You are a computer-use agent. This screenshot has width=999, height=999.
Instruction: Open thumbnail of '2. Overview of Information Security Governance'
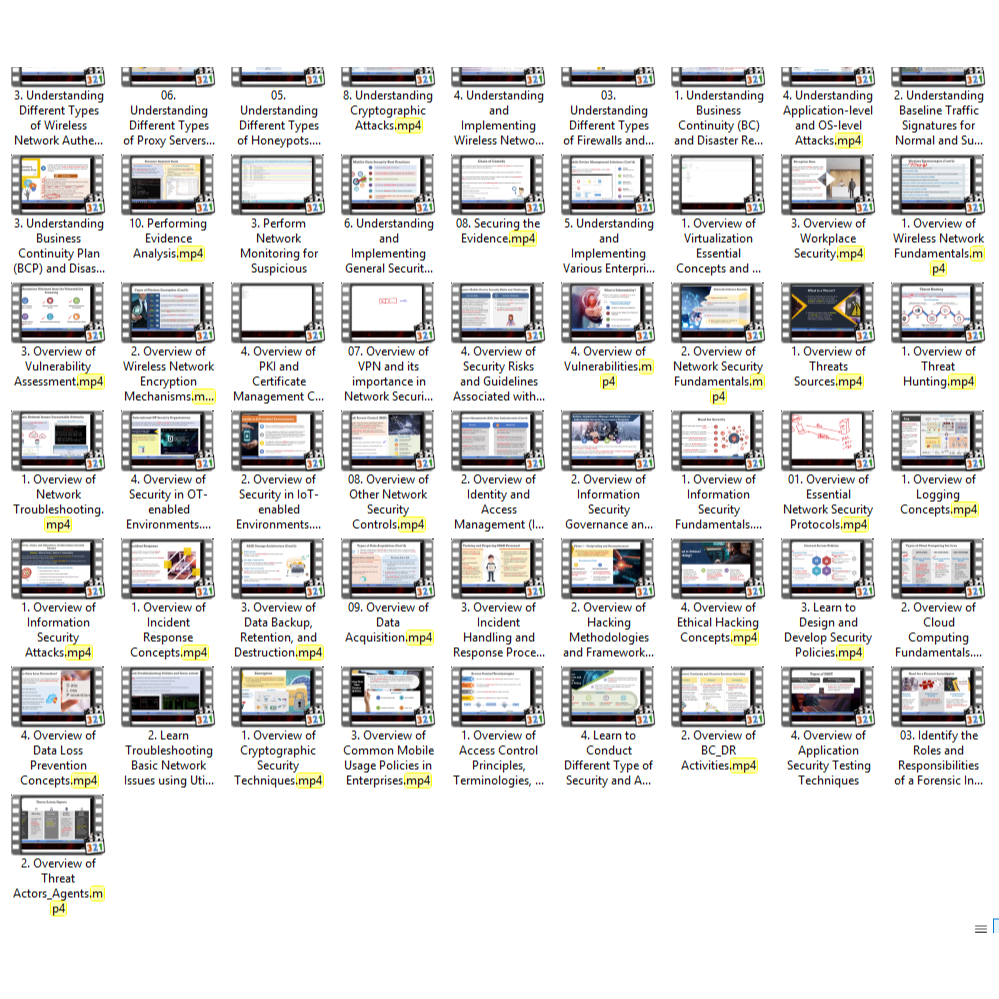tap(608, 441)
